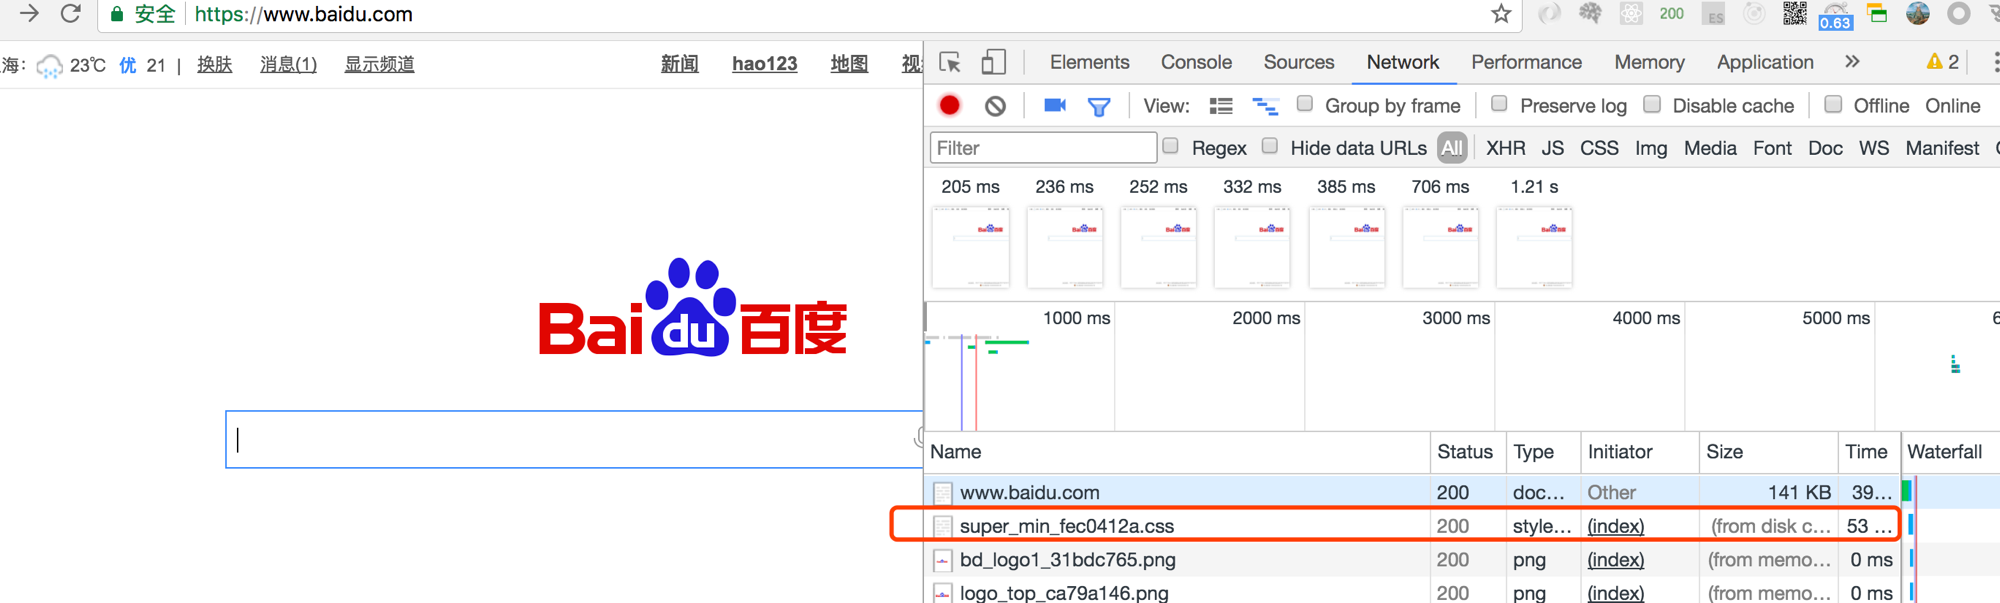Clear the network log with the clear icon
This screenshot has height=603, width=2000.
tap(995, 106)
